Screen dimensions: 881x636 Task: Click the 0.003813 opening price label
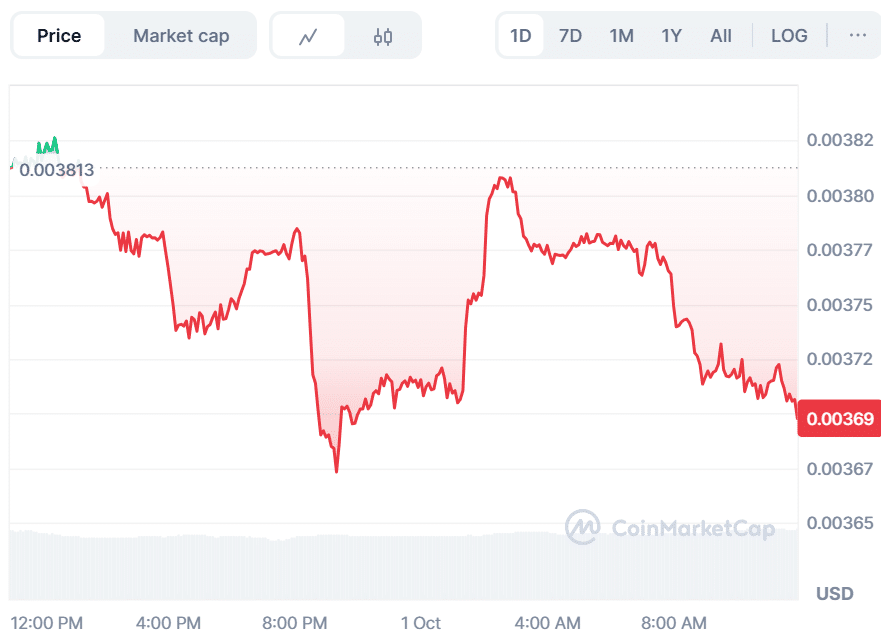(x=56, y=170)
